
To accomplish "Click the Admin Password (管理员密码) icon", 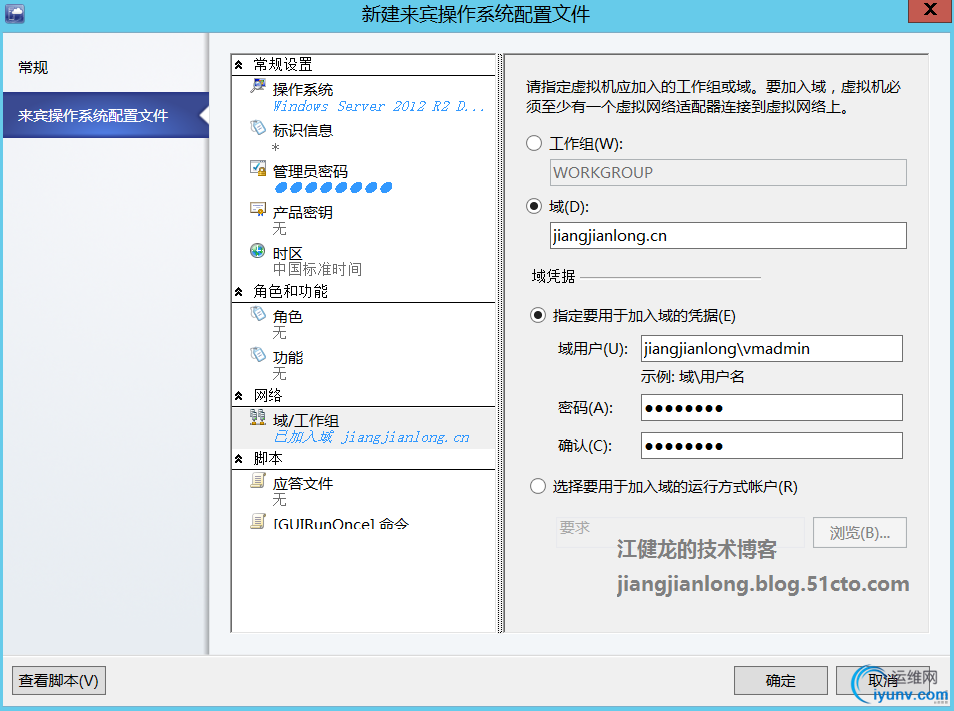I will (x=258, y=168).
